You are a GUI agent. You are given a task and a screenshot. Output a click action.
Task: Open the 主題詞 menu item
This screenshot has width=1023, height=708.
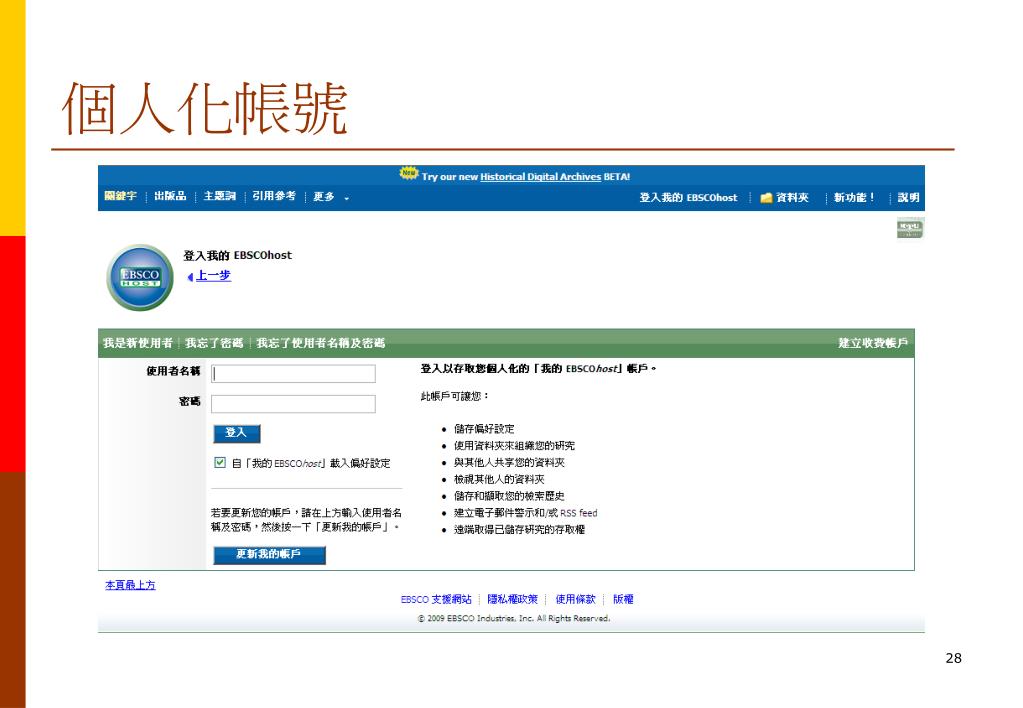pos(219,196)
